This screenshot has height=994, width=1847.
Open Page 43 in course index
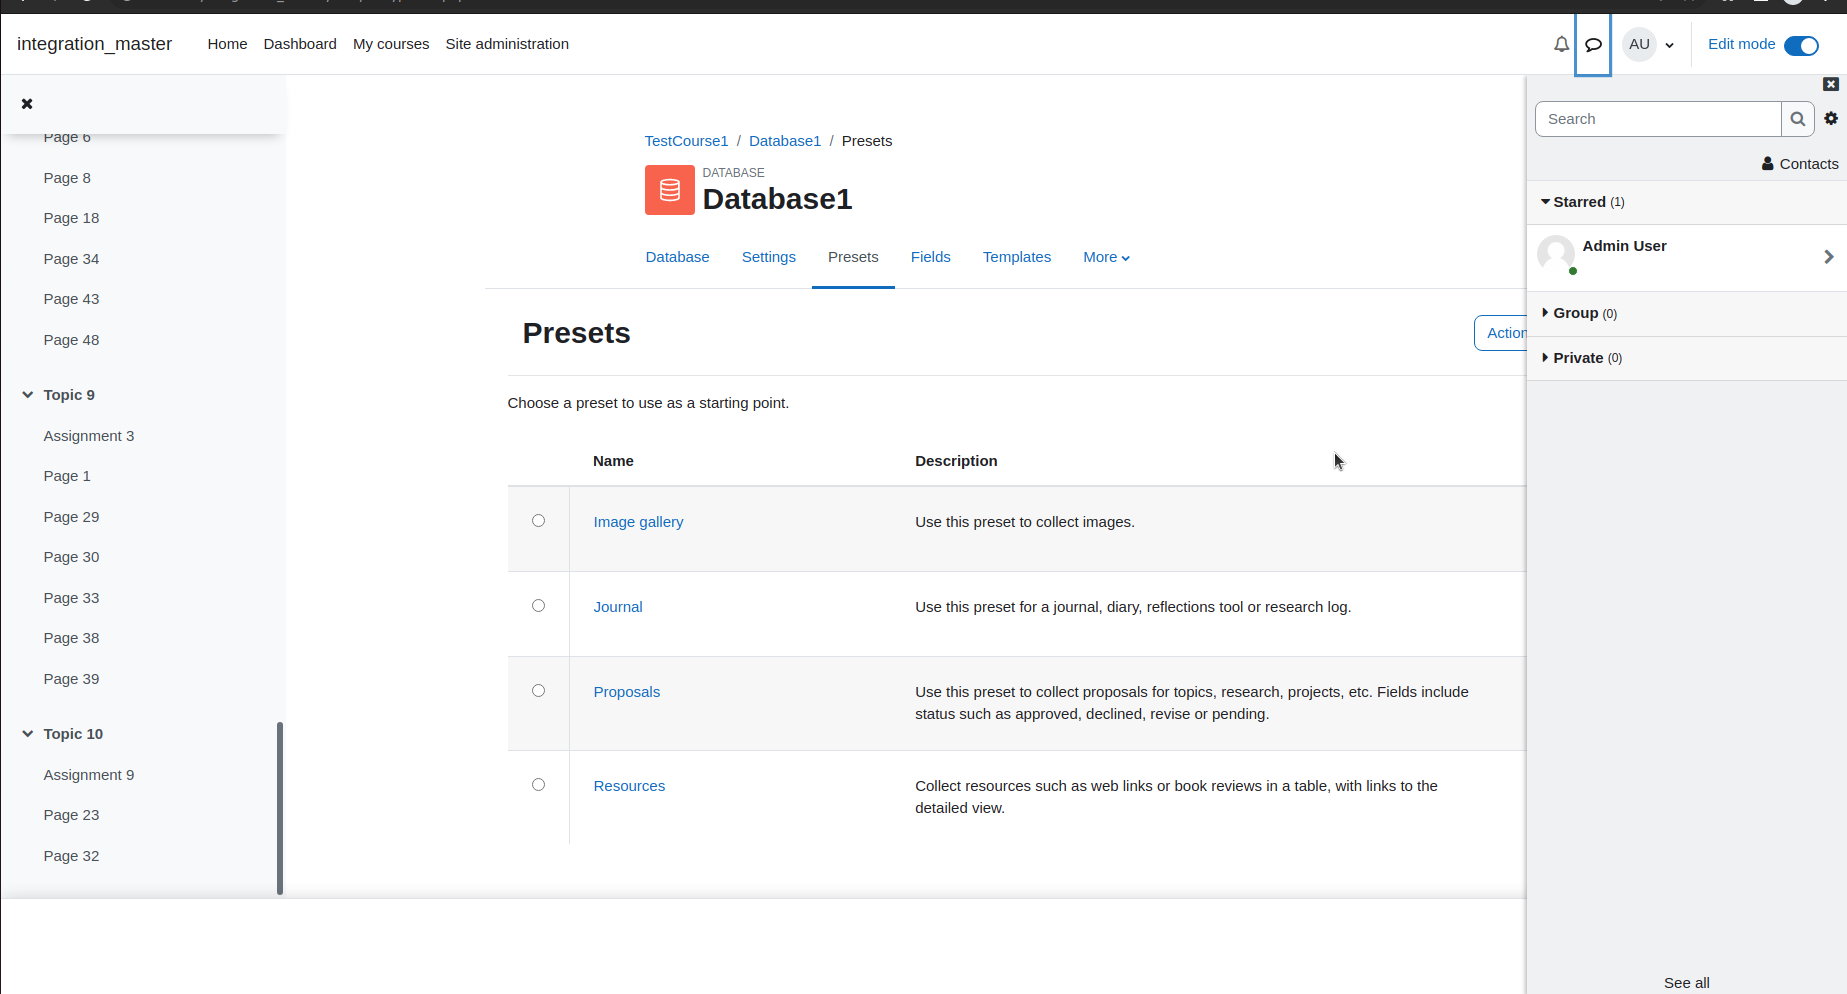71,299
